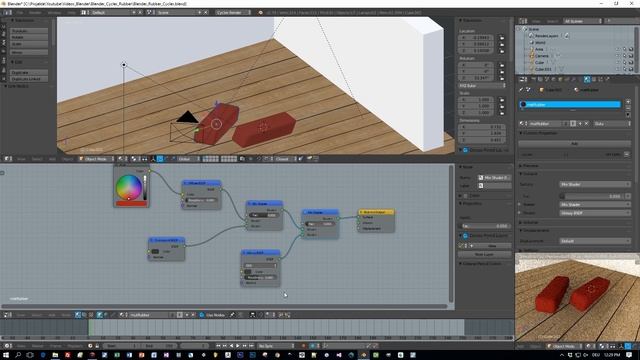Open the Displacement Default dropdown

click(x=594, y=241)
